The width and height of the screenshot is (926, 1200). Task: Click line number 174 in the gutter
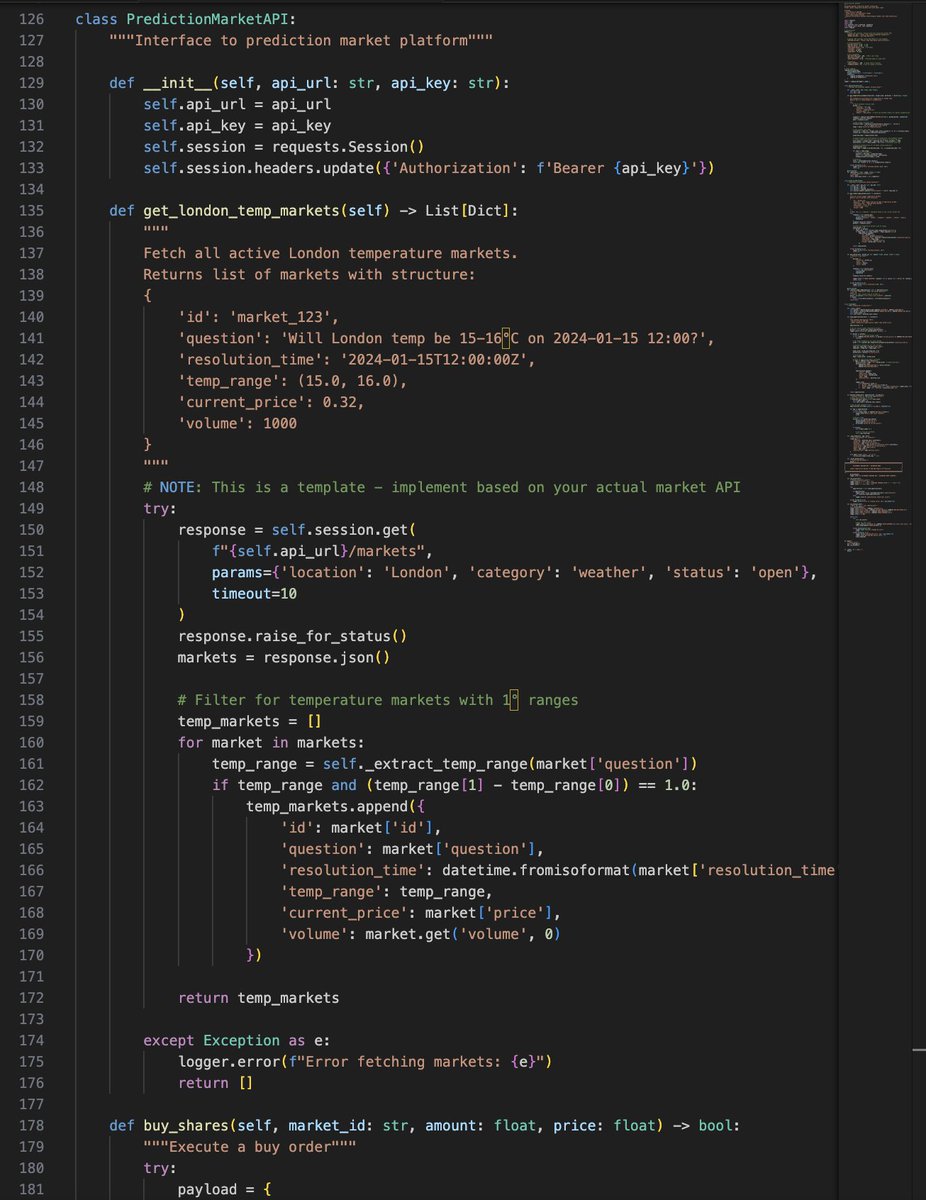[x=31, y=1041]
